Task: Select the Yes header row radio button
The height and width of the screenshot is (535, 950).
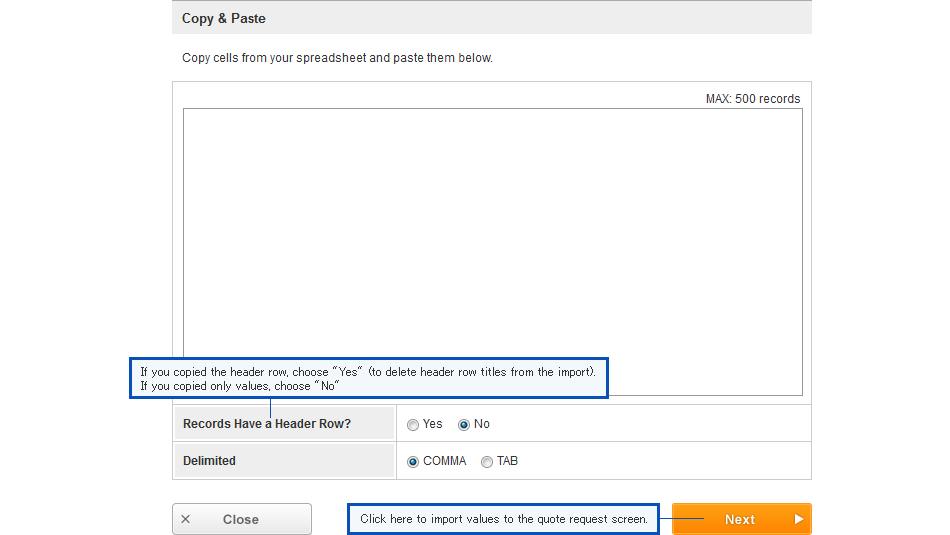Action: click(413, 425)
